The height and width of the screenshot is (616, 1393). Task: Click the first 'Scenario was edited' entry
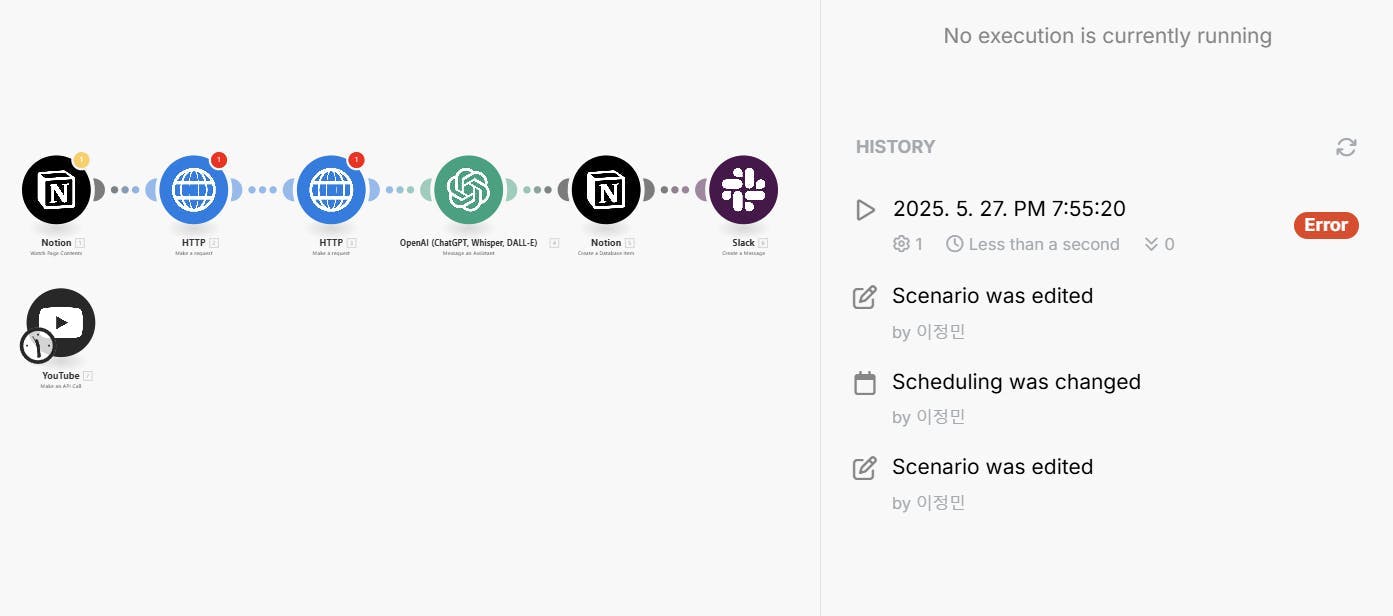pos(992,296)
